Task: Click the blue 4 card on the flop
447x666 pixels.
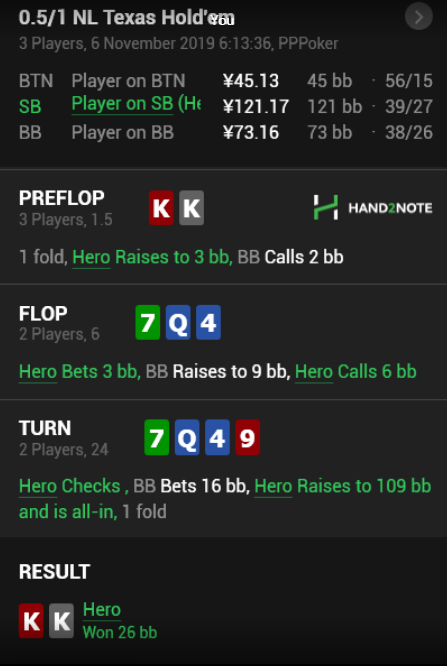Action: click(208, 322)
